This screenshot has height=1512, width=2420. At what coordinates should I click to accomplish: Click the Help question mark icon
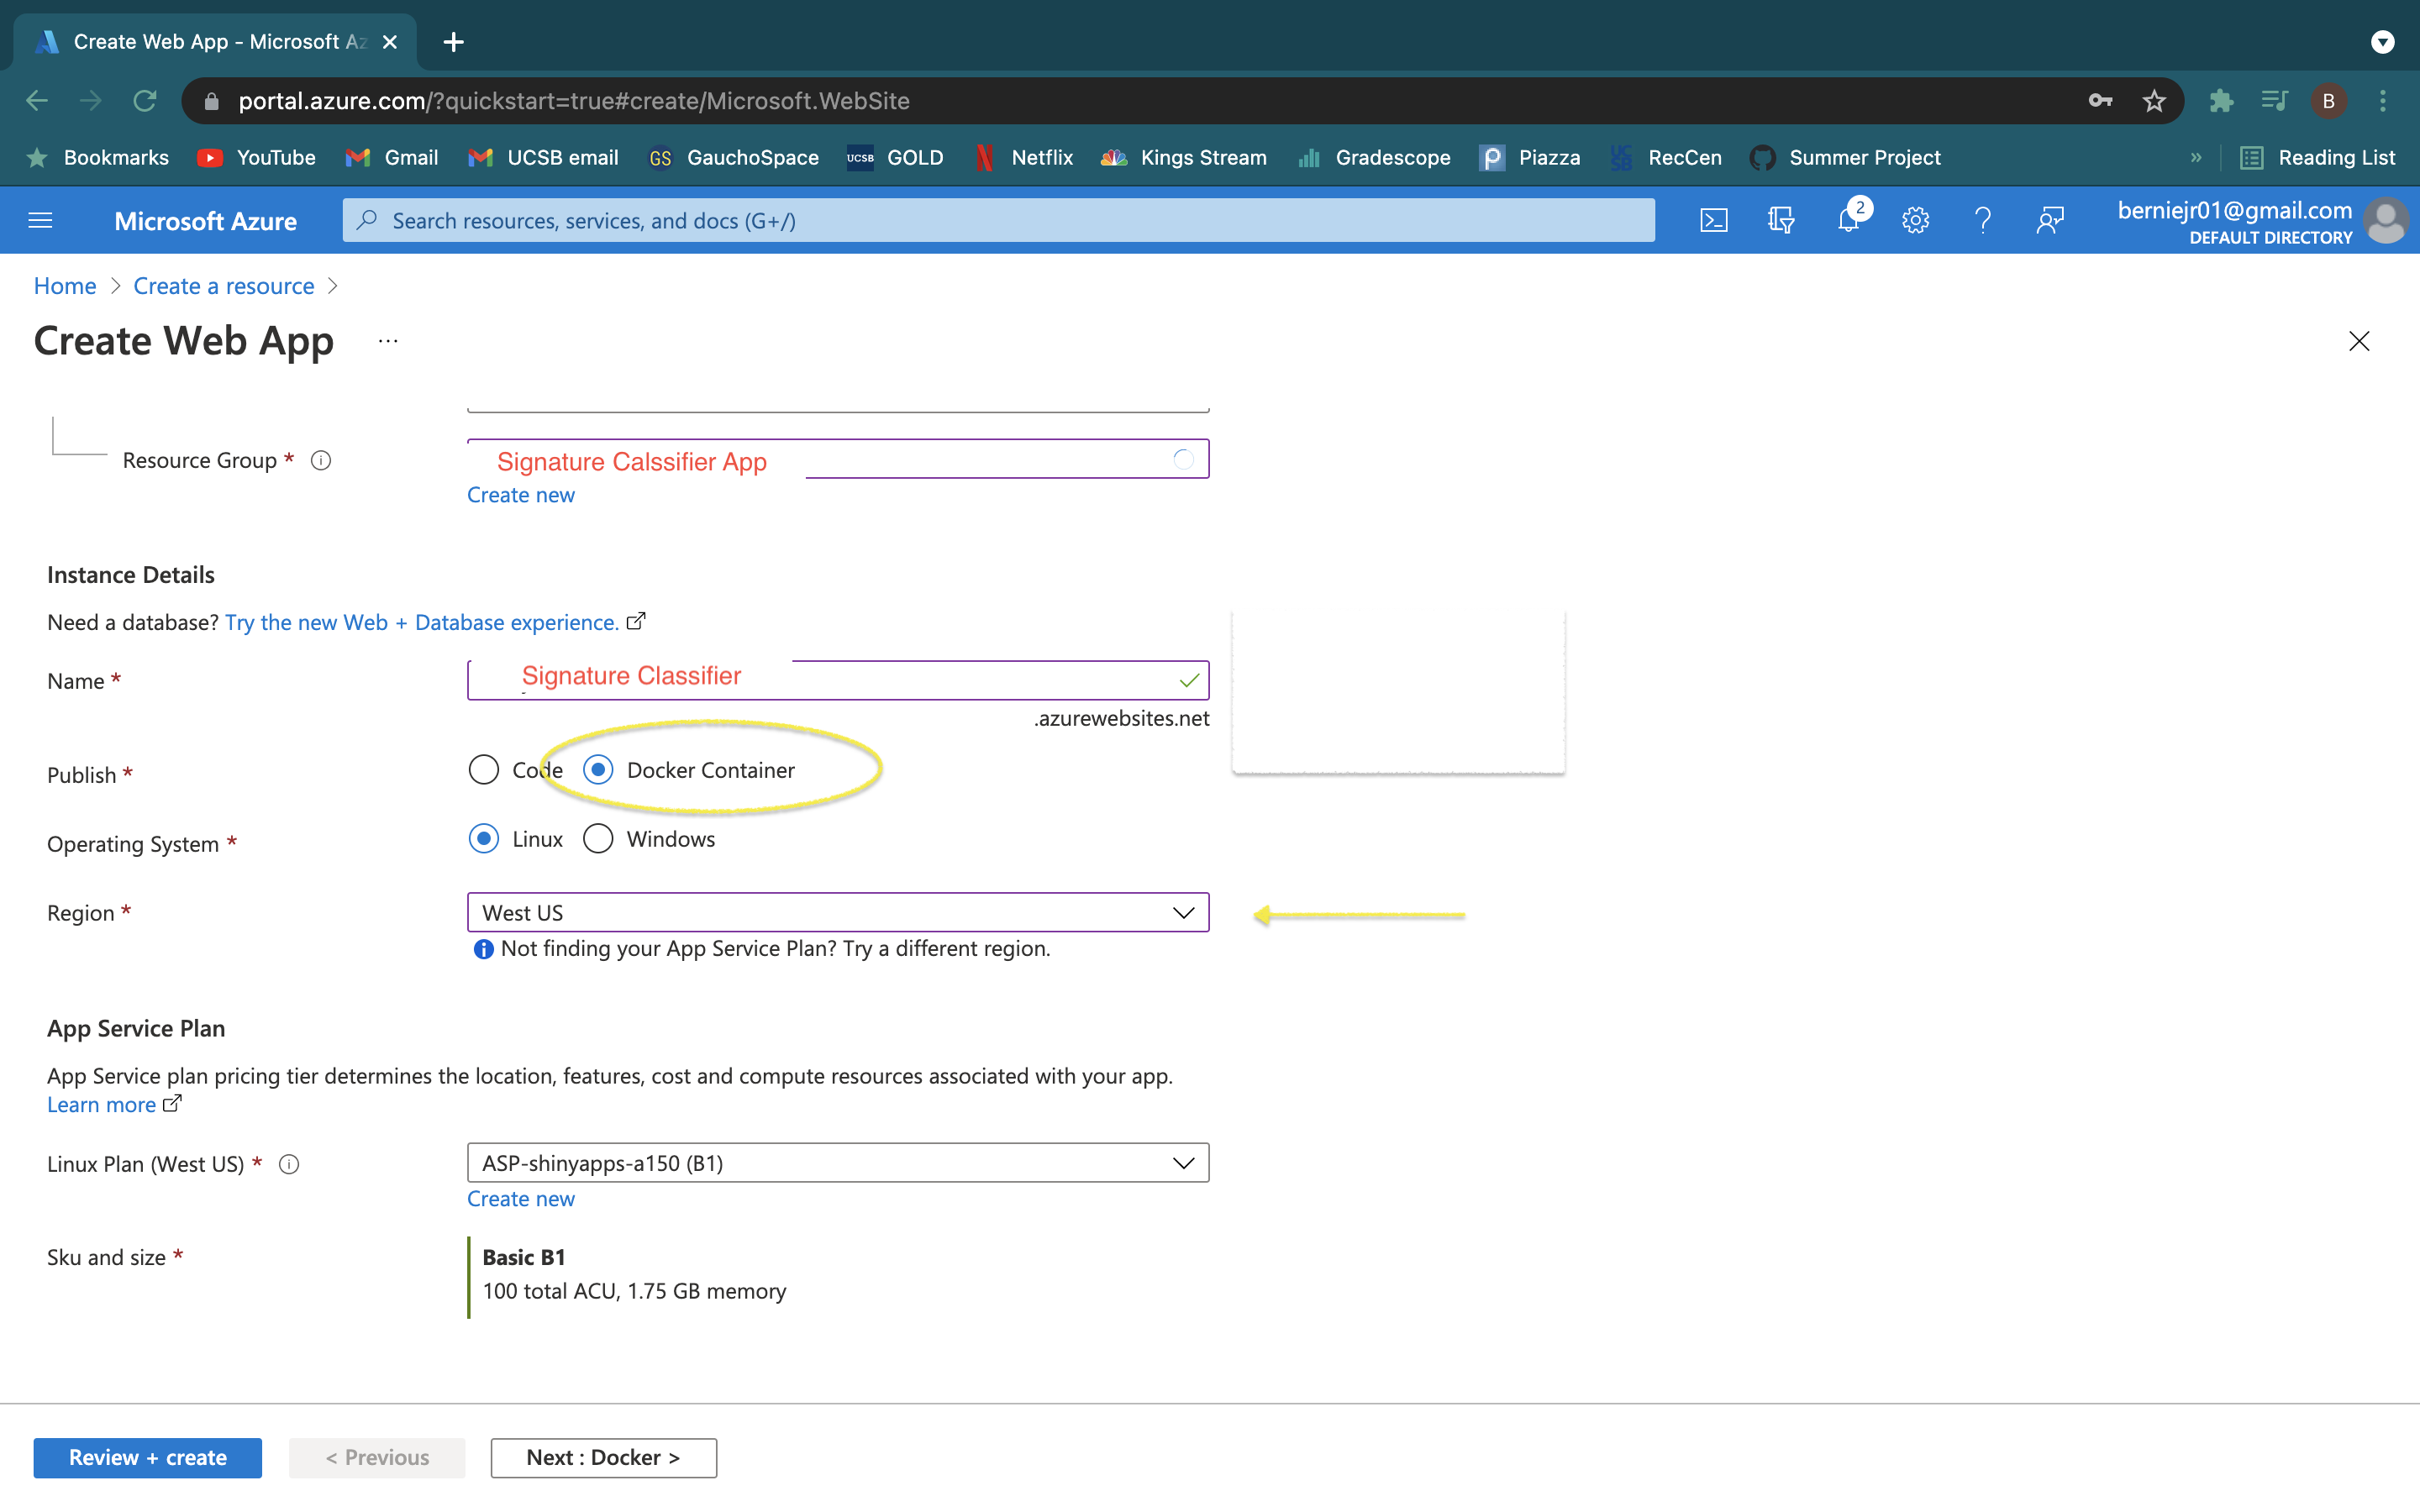coord(1982,220)
